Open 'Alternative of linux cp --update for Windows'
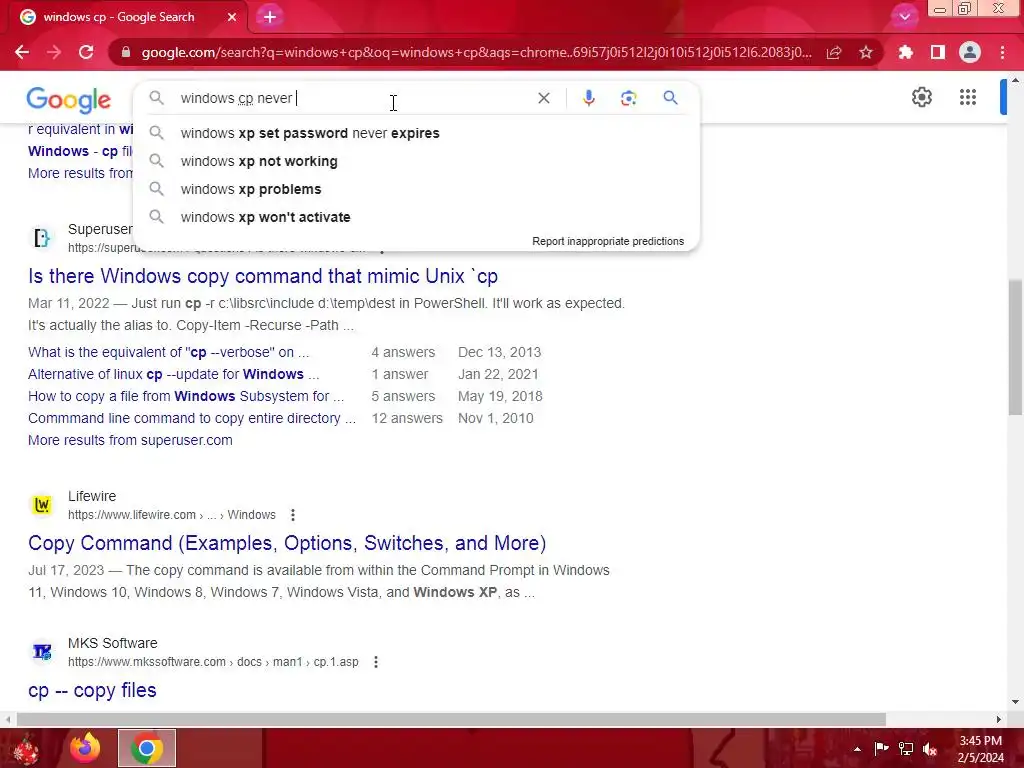 point(174,374)
